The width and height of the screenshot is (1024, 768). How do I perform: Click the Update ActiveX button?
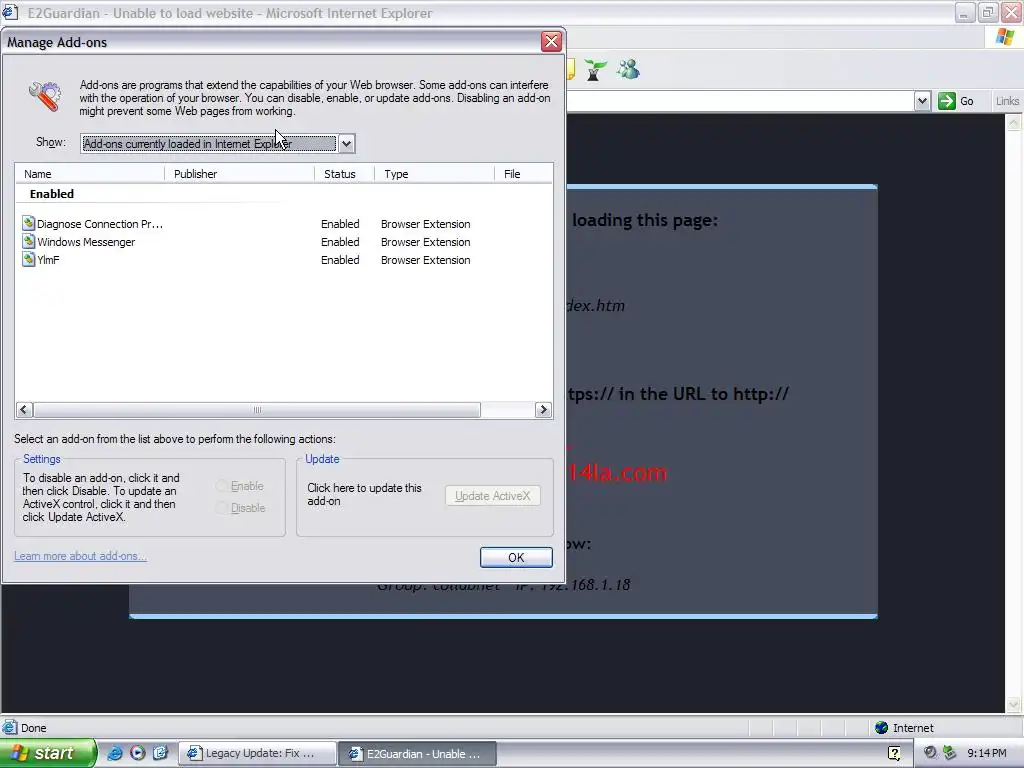pos(492,496)
